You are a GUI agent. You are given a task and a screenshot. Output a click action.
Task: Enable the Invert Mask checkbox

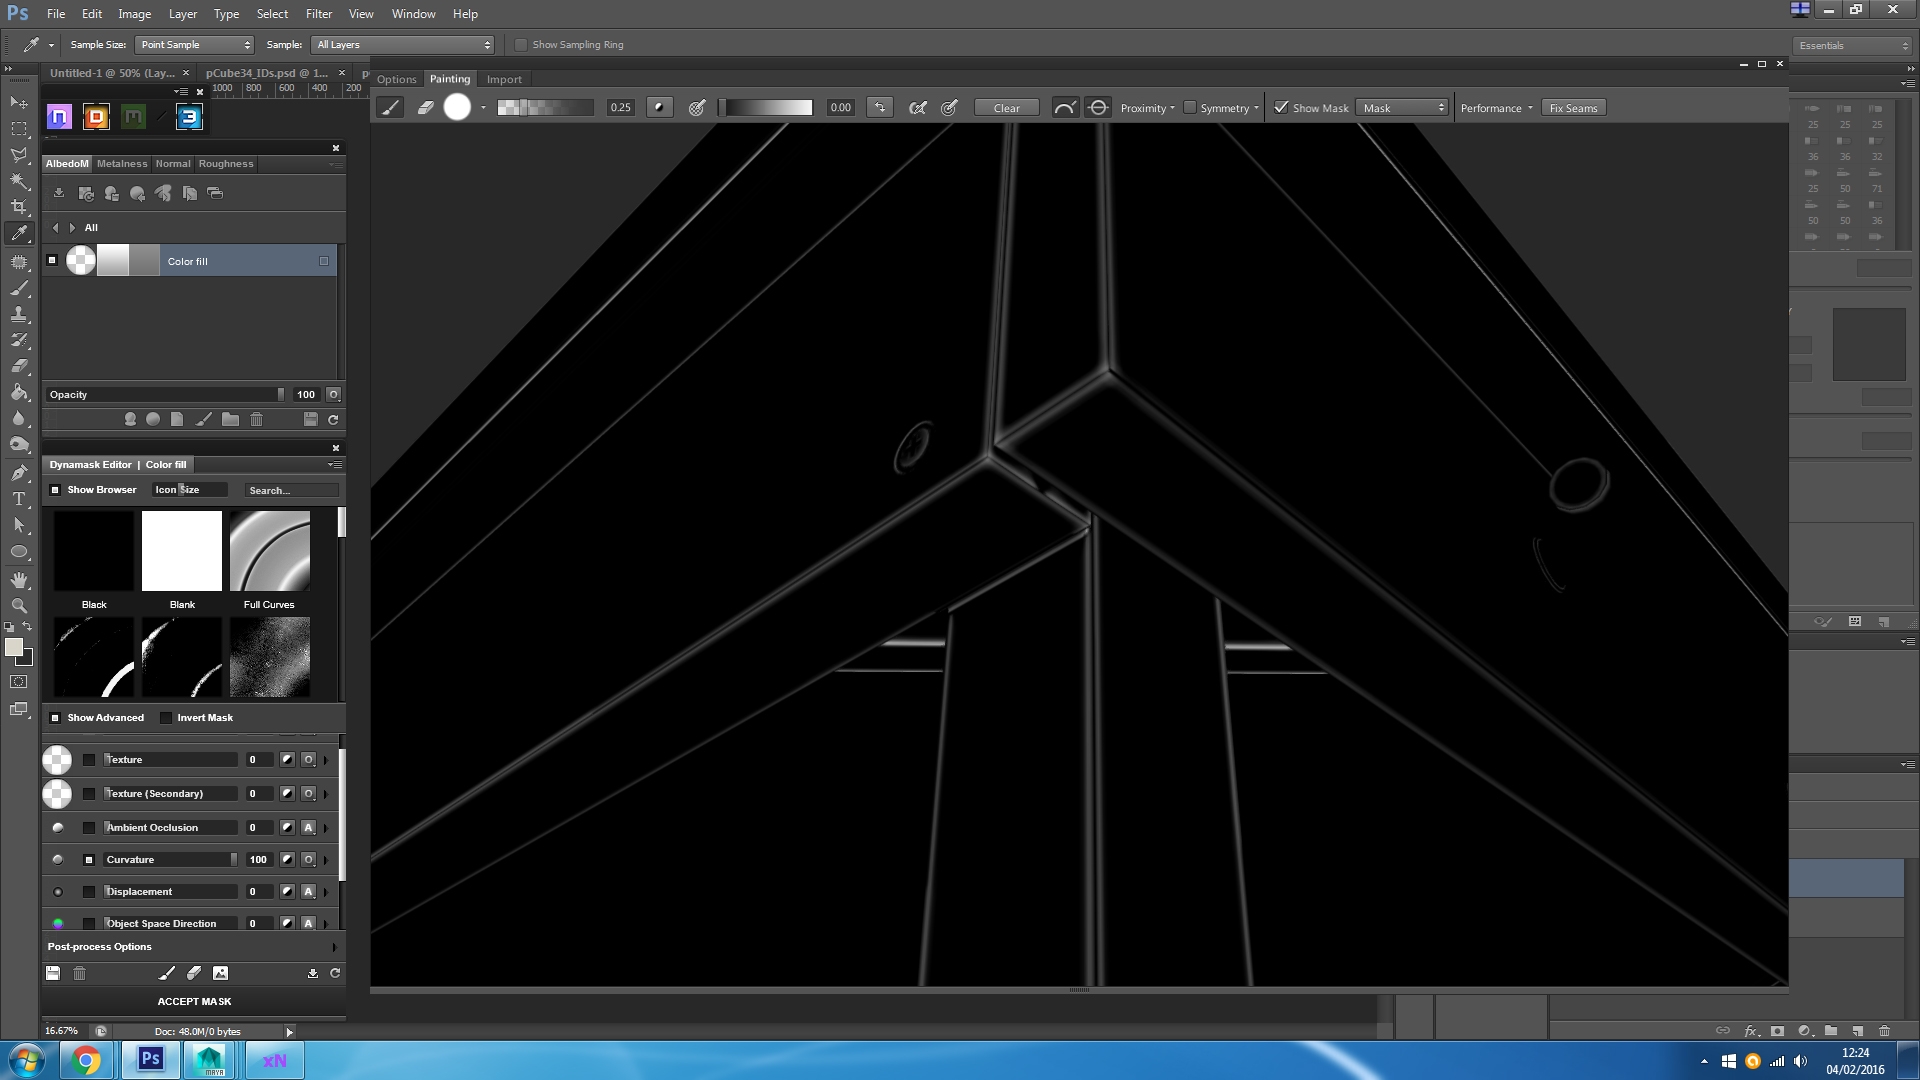166,718
